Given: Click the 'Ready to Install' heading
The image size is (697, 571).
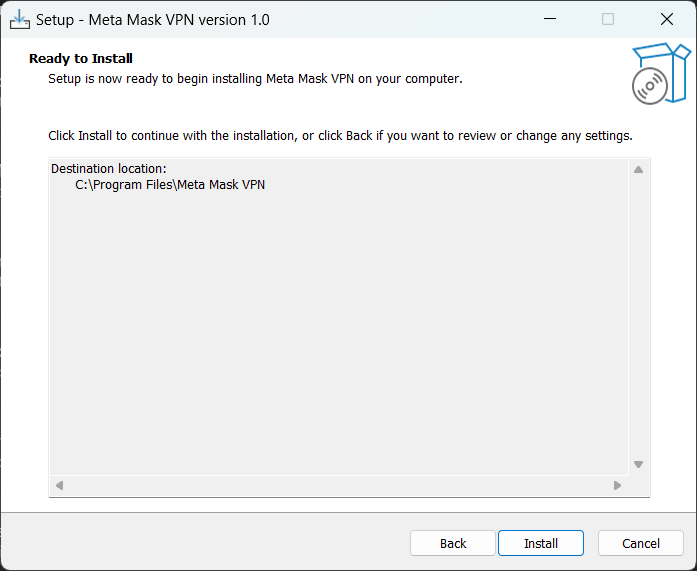Looking at the screenshot, I should (81, 59).
